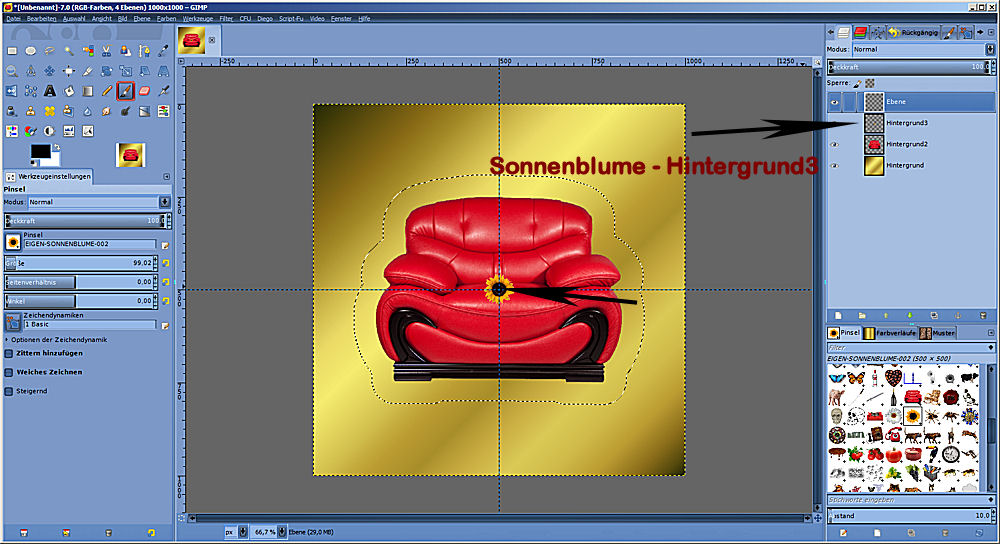Activate the Scissors Select tool
The image size is (1000, 544).
tap(107, 50)
